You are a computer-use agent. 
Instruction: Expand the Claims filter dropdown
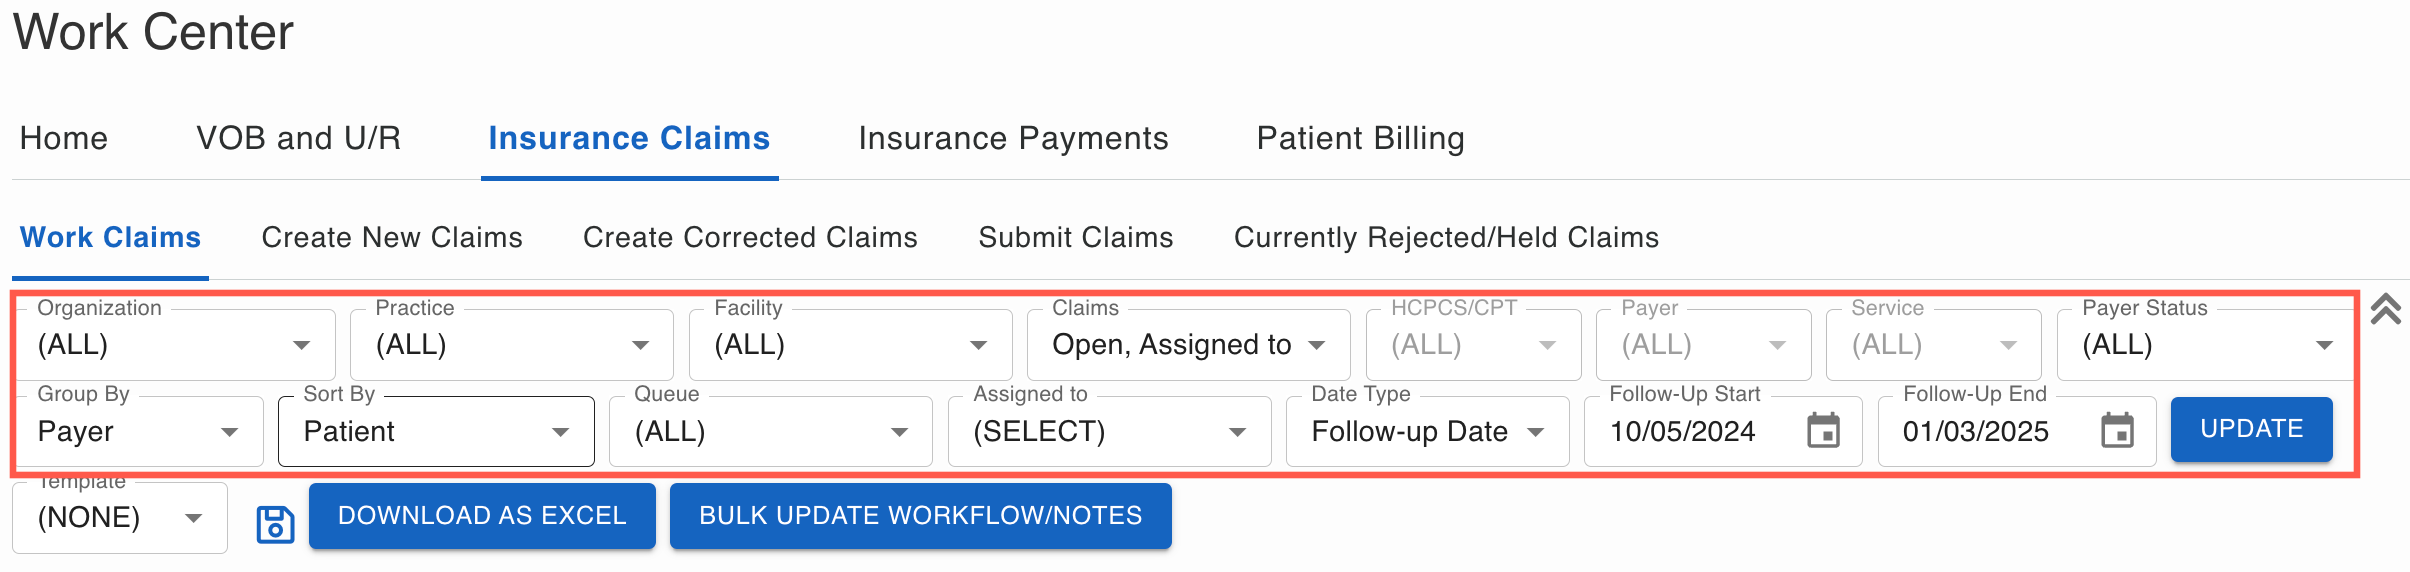click(x=1188, y=345)
